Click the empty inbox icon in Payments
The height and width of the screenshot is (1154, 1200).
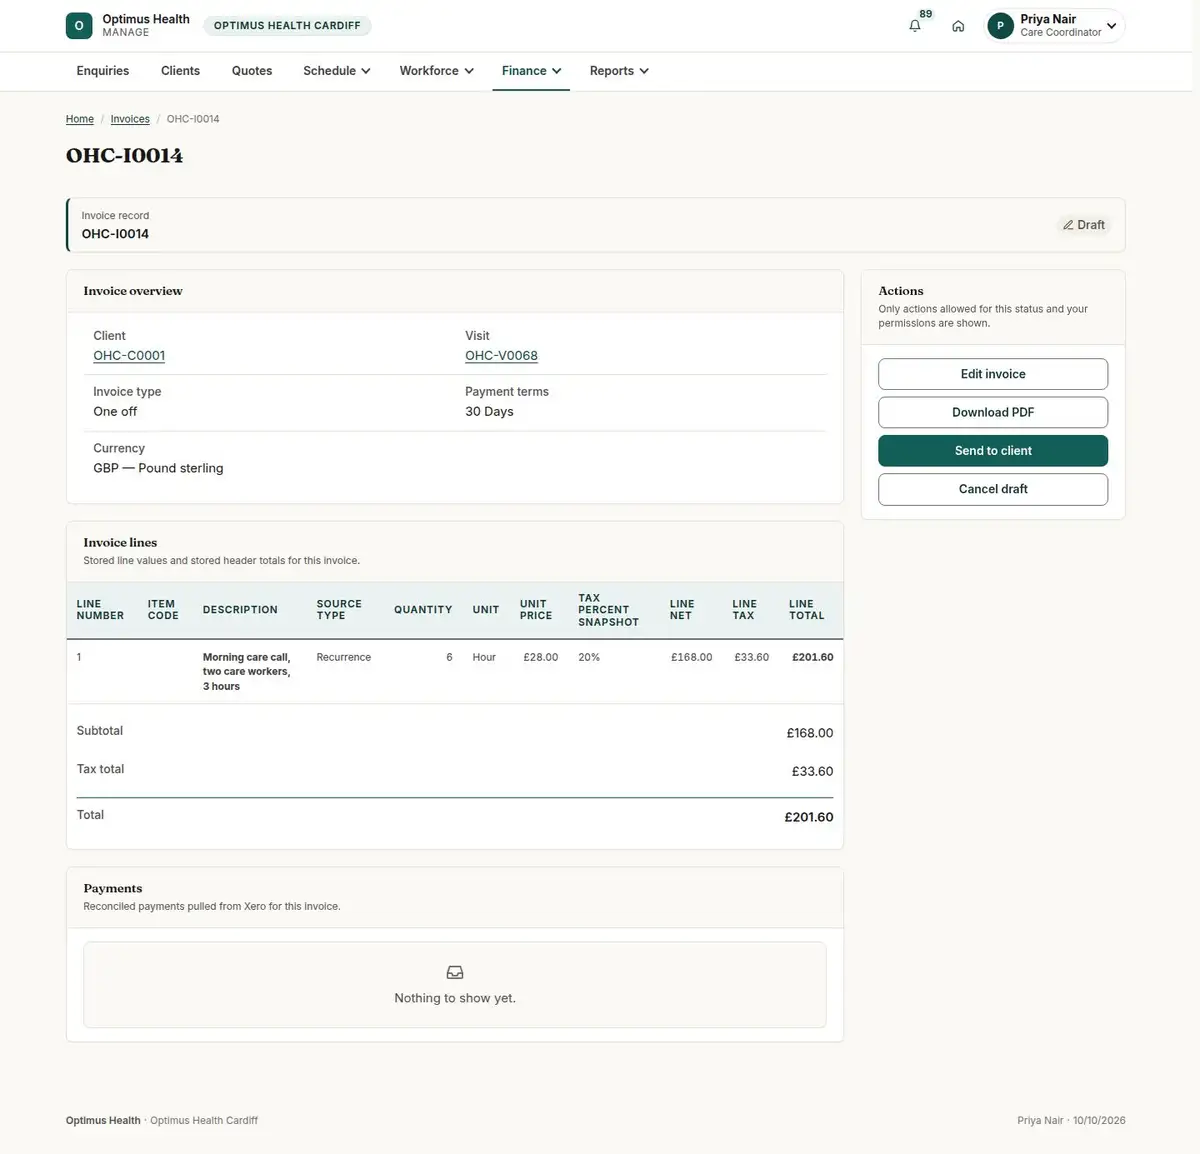click(455, 972)
